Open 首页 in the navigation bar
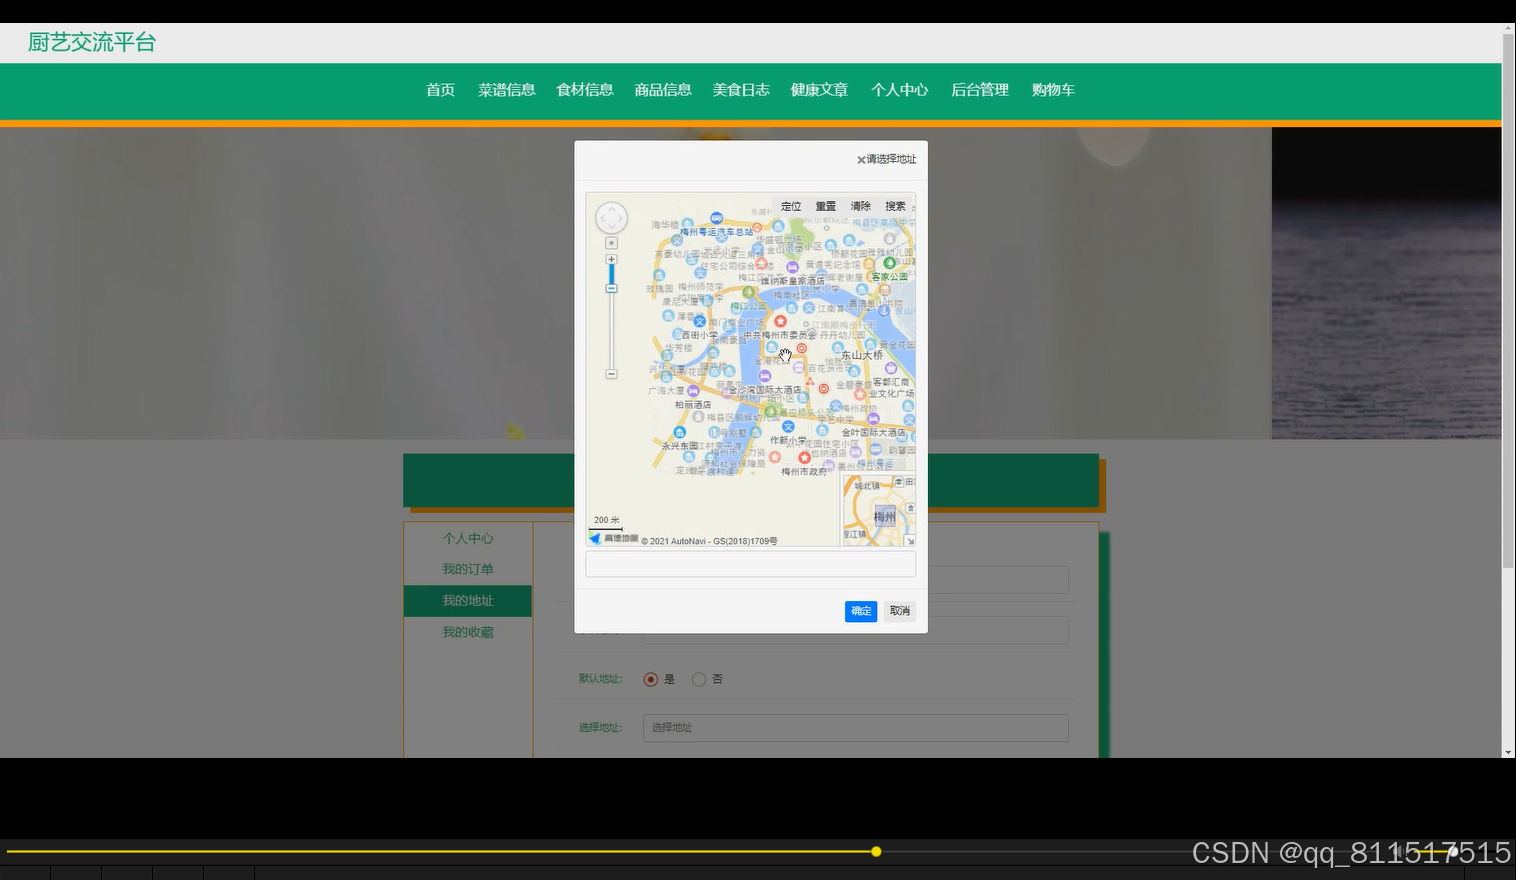This screenshot has width=1516, height=880. coord(440,90)
